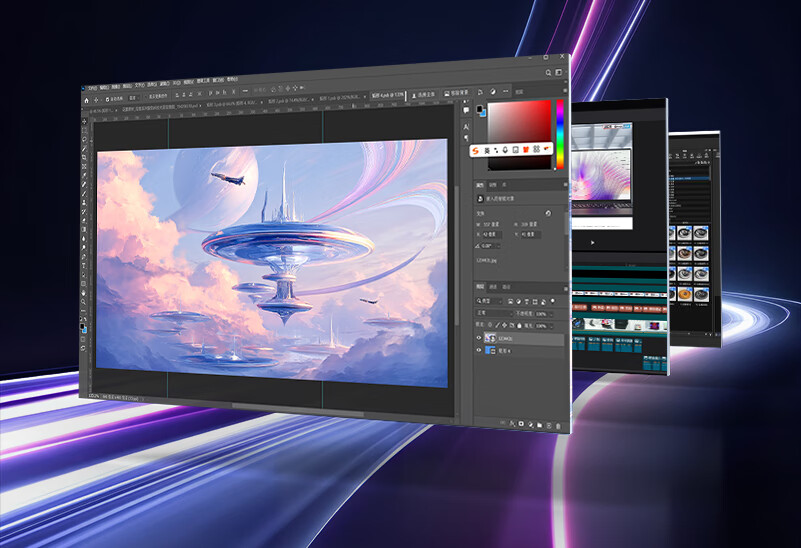801x548 pixels.
Task: Open the layer filter type dropdown
Action: tap(487, 300)
